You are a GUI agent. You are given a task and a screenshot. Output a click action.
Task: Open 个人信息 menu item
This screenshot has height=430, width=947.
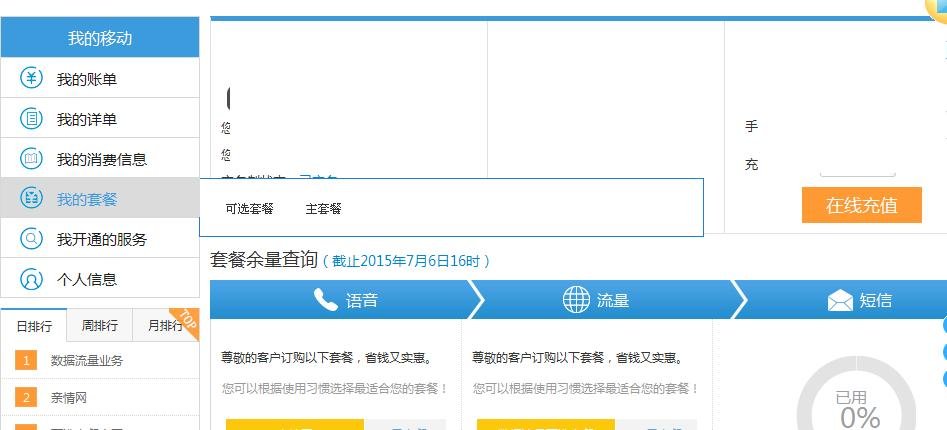[x=100, y=278]
